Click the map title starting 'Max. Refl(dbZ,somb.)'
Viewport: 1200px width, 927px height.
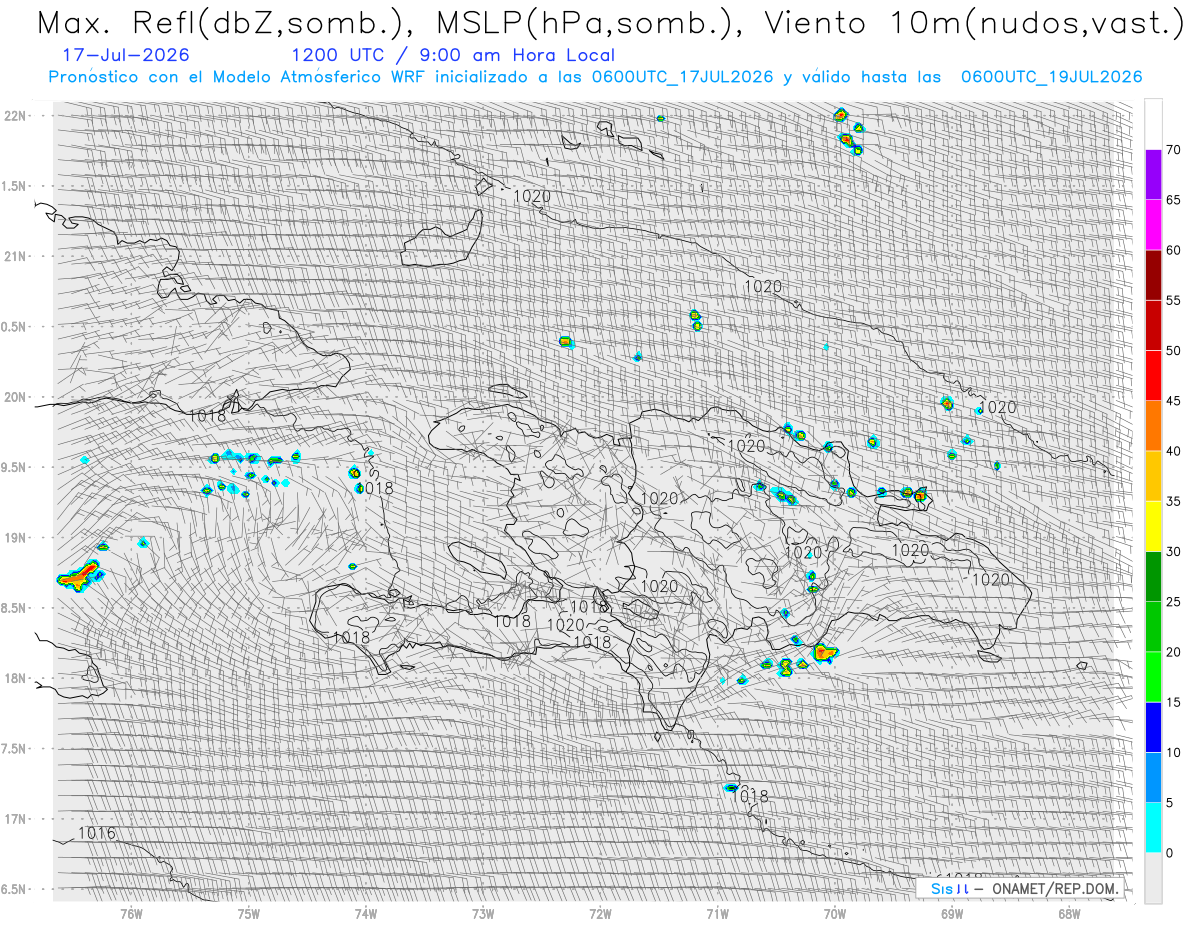609,24
